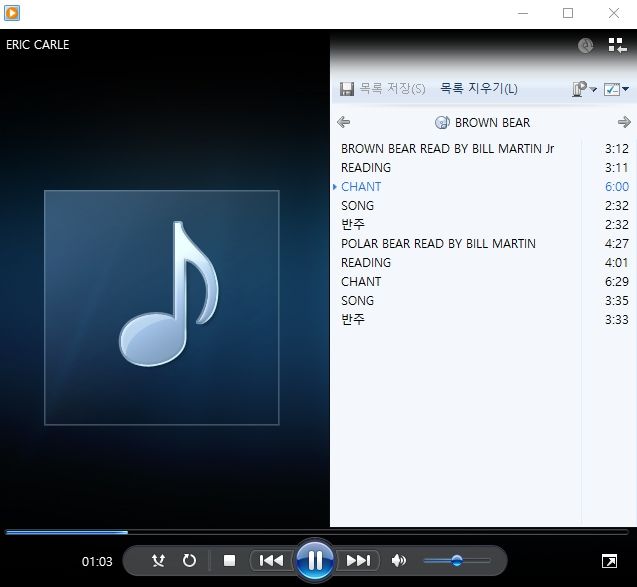Viewport: 637px width, 587px height.
Task: Mute the speaker volume
Action: [399, 561]
